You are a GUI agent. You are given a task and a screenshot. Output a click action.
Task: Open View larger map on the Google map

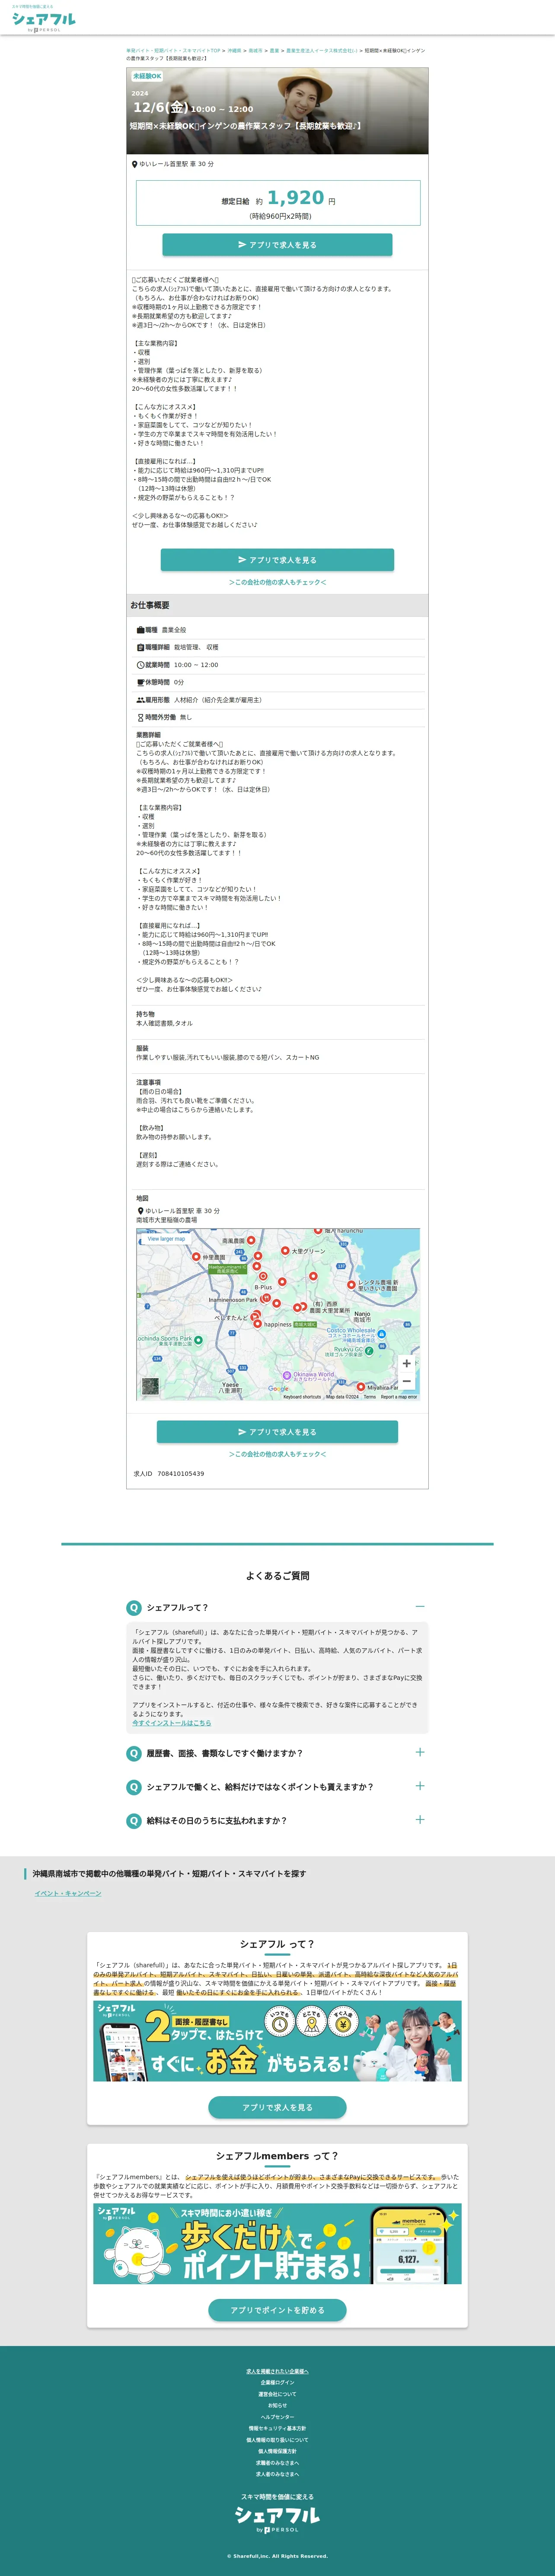click(166, 1239)
